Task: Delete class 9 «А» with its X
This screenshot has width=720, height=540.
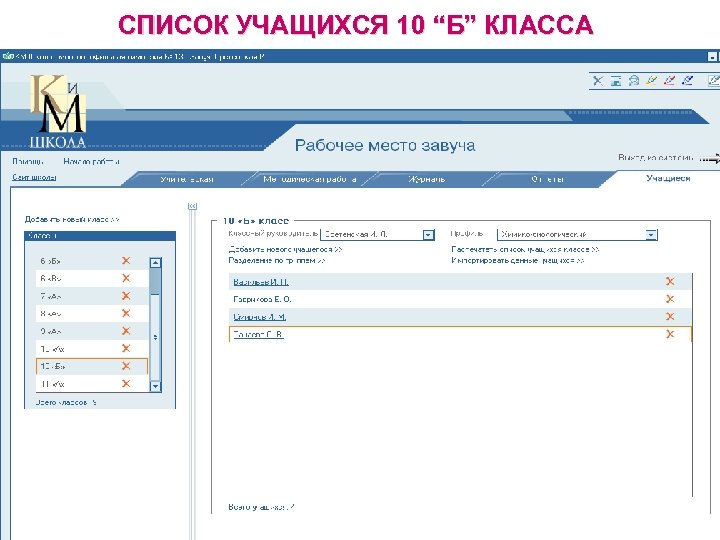Action: [x=126, y=331]
